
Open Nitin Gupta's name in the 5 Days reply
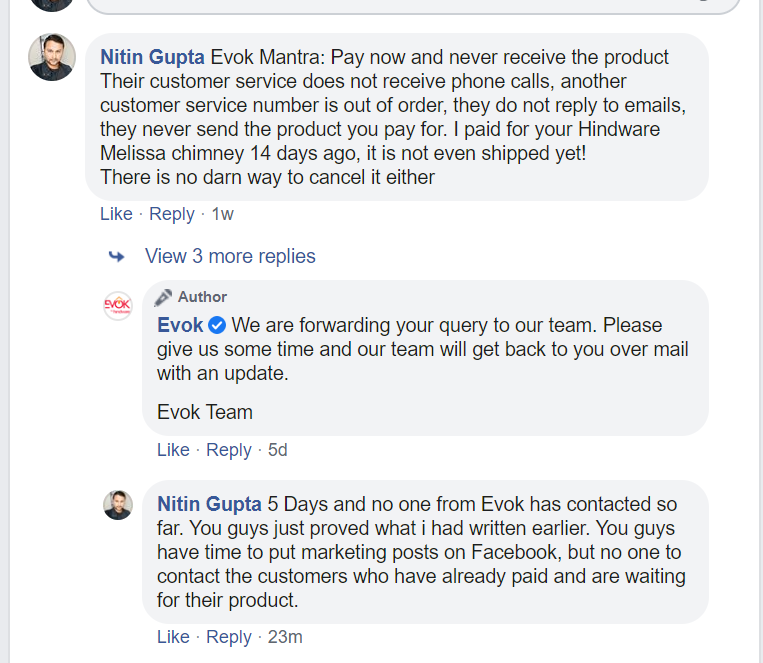point(210,504)
